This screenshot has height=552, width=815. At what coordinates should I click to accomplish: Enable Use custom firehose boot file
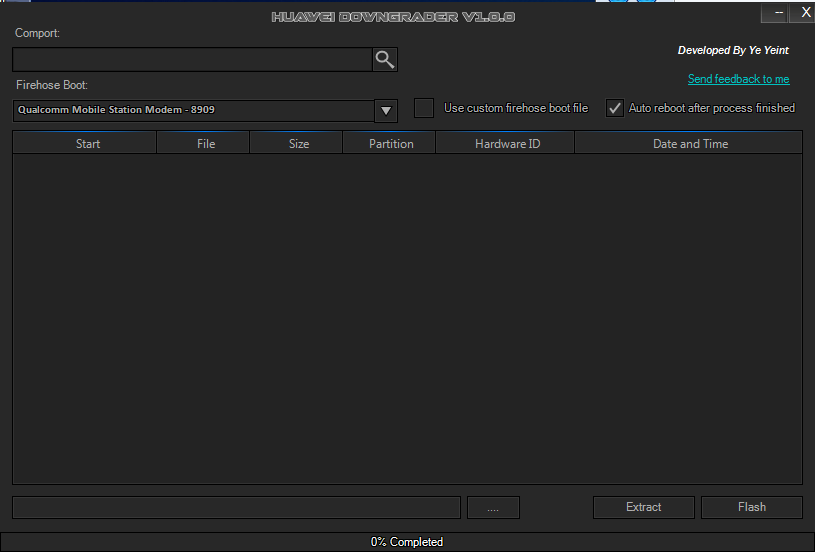tap(424, 108)
